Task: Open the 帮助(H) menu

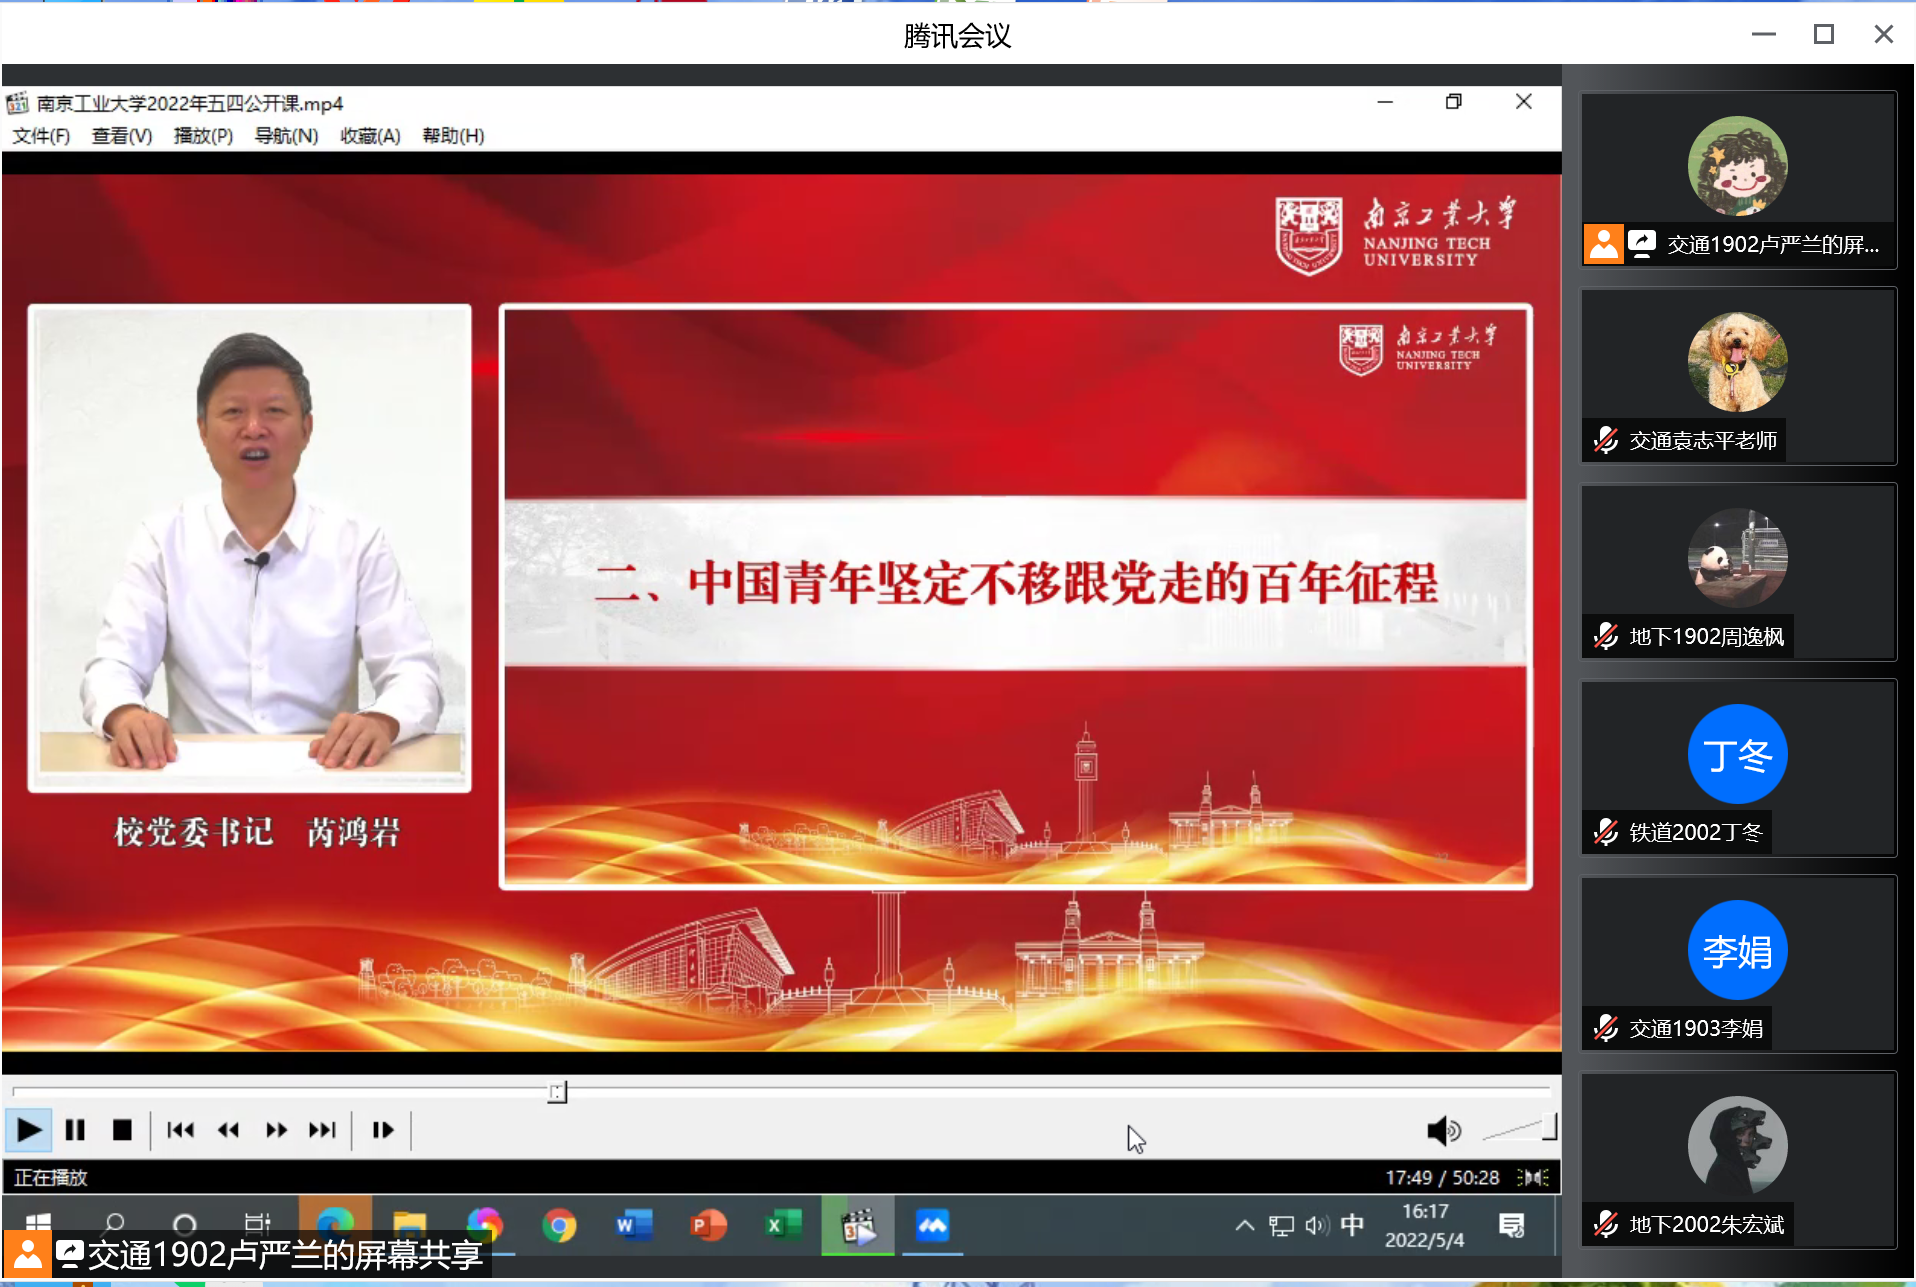Action: tap(453, 136)
